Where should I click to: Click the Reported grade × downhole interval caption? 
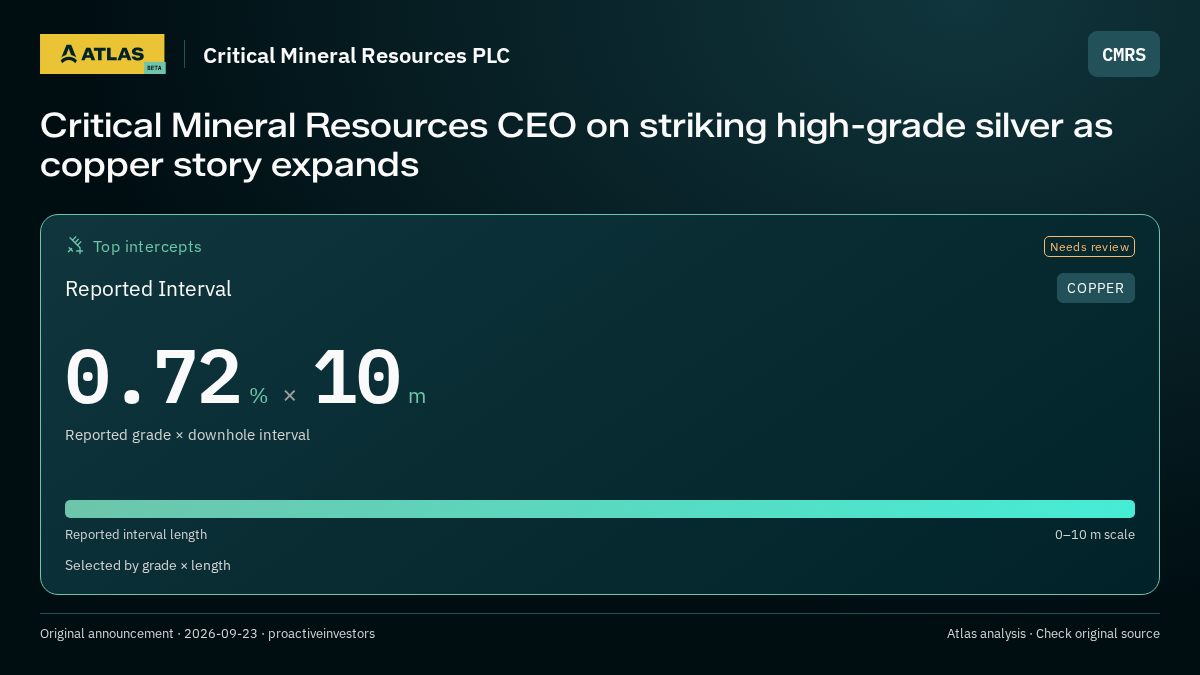[187, 435]
